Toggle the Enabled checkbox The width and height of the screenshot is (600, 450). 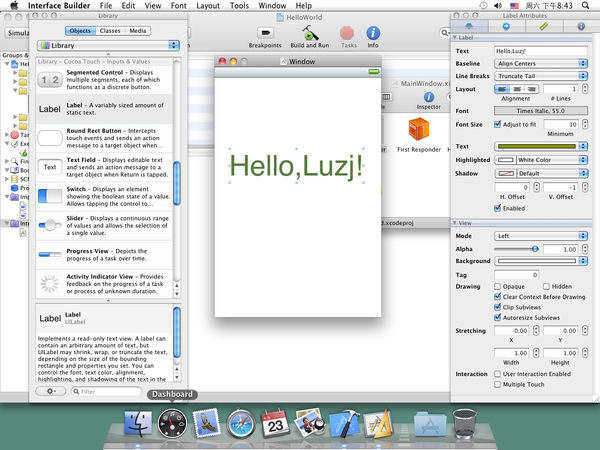pos(497,208)
